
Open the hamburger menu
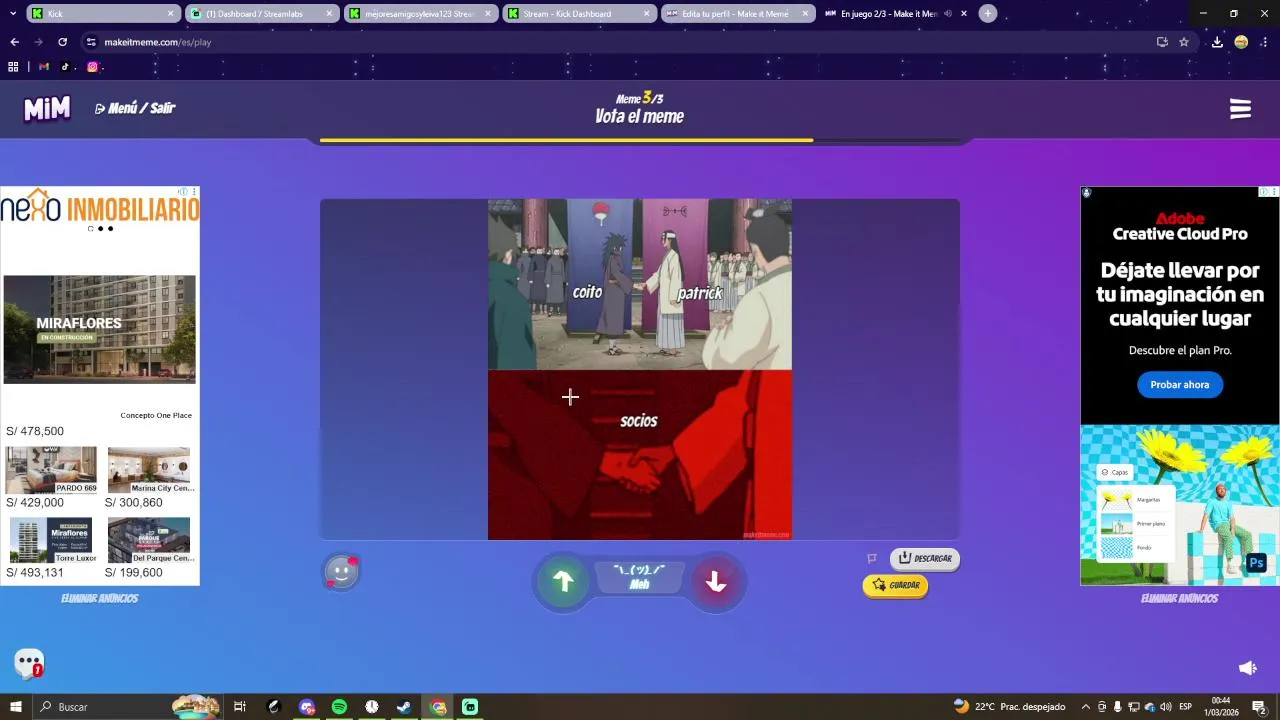(x=1240, y=109)
